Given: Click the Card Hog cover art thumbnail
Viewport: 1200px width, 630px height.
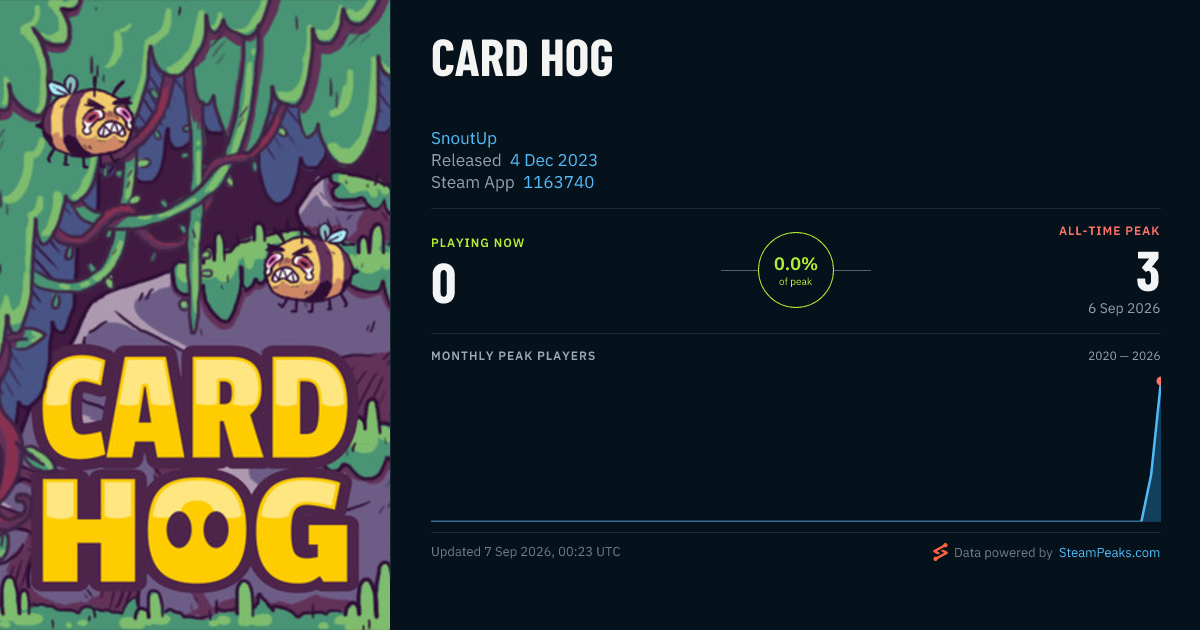Looking at the screenshot, I should tap(195, 315).
